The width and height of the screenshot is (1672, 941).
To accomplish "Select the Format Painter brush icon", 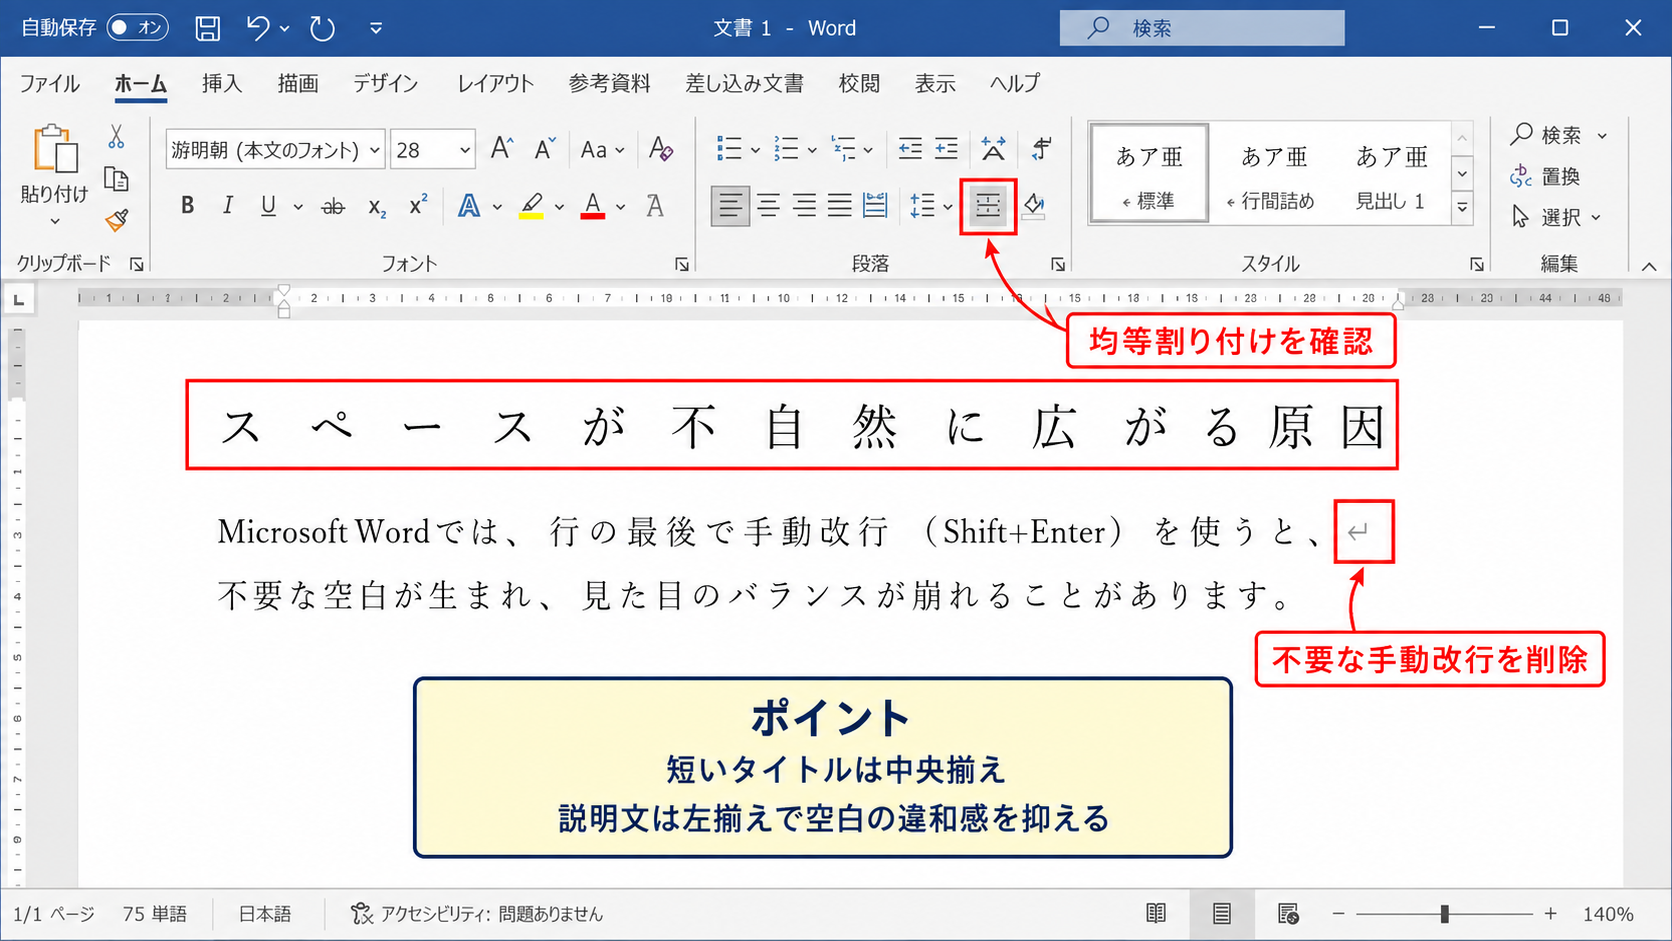I will pos(116,220).
